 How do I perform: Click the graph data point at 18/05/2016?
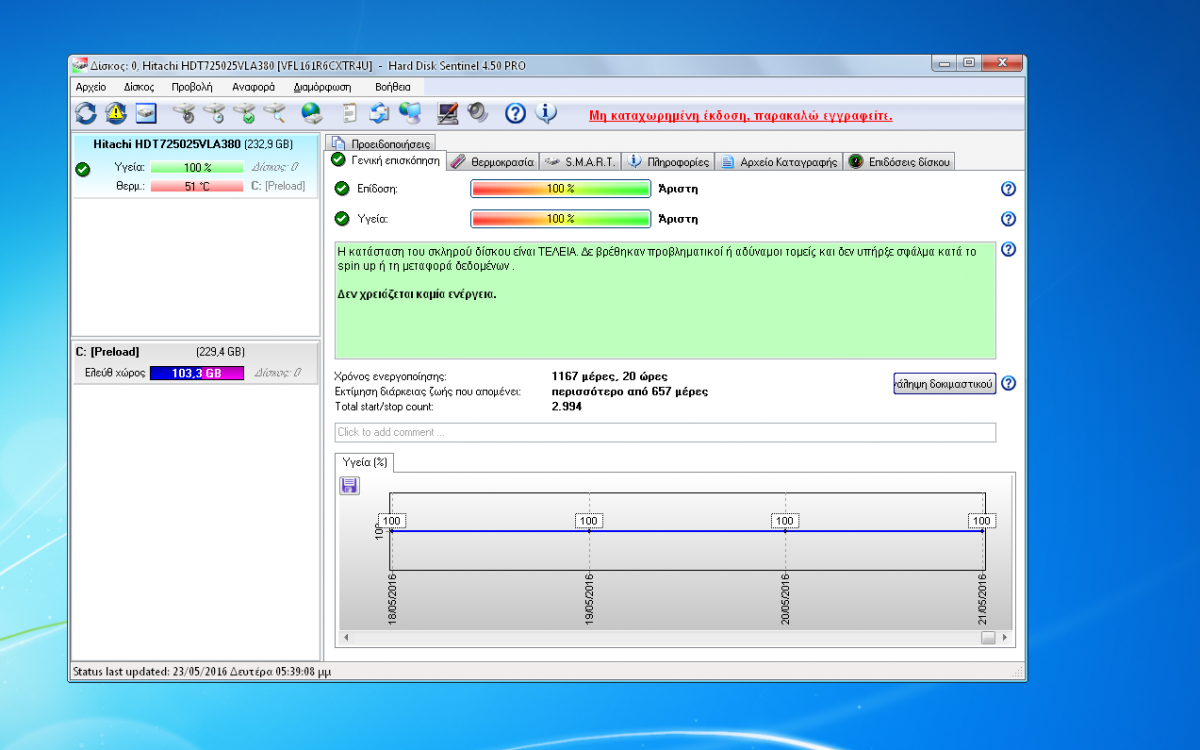pyautogui.click(x=391, y=531)
